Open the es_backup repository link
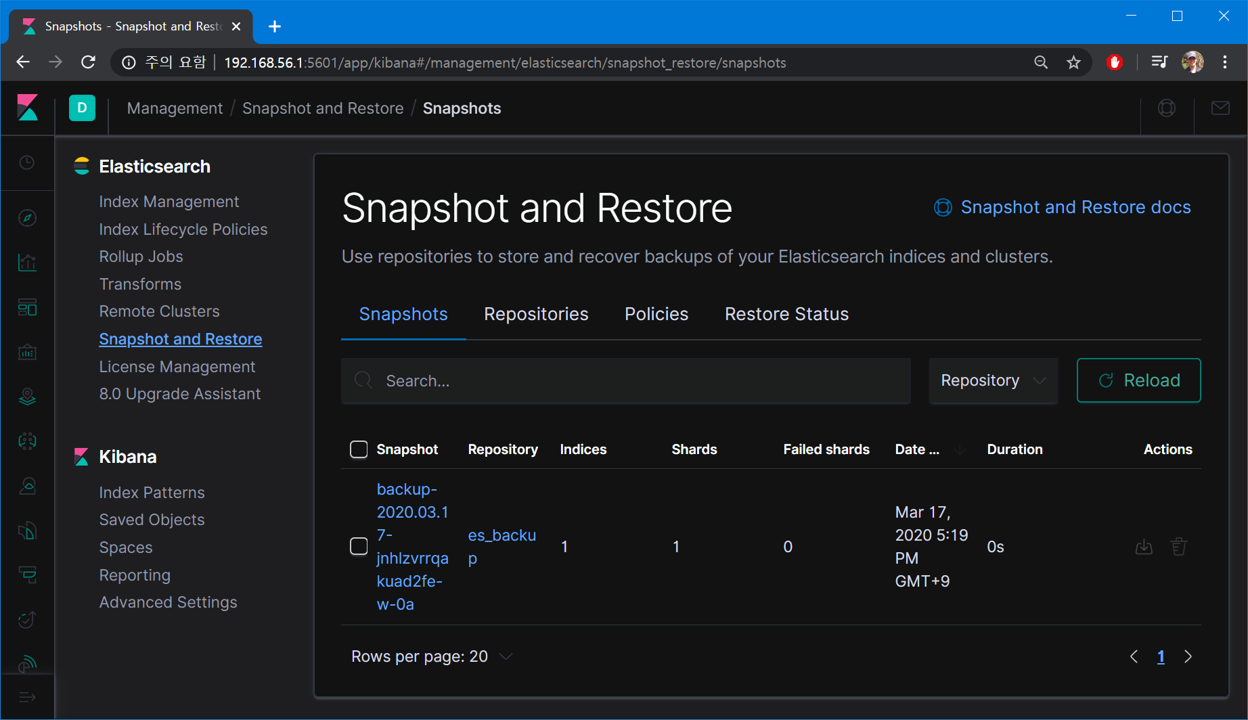 tap(502, 546)
